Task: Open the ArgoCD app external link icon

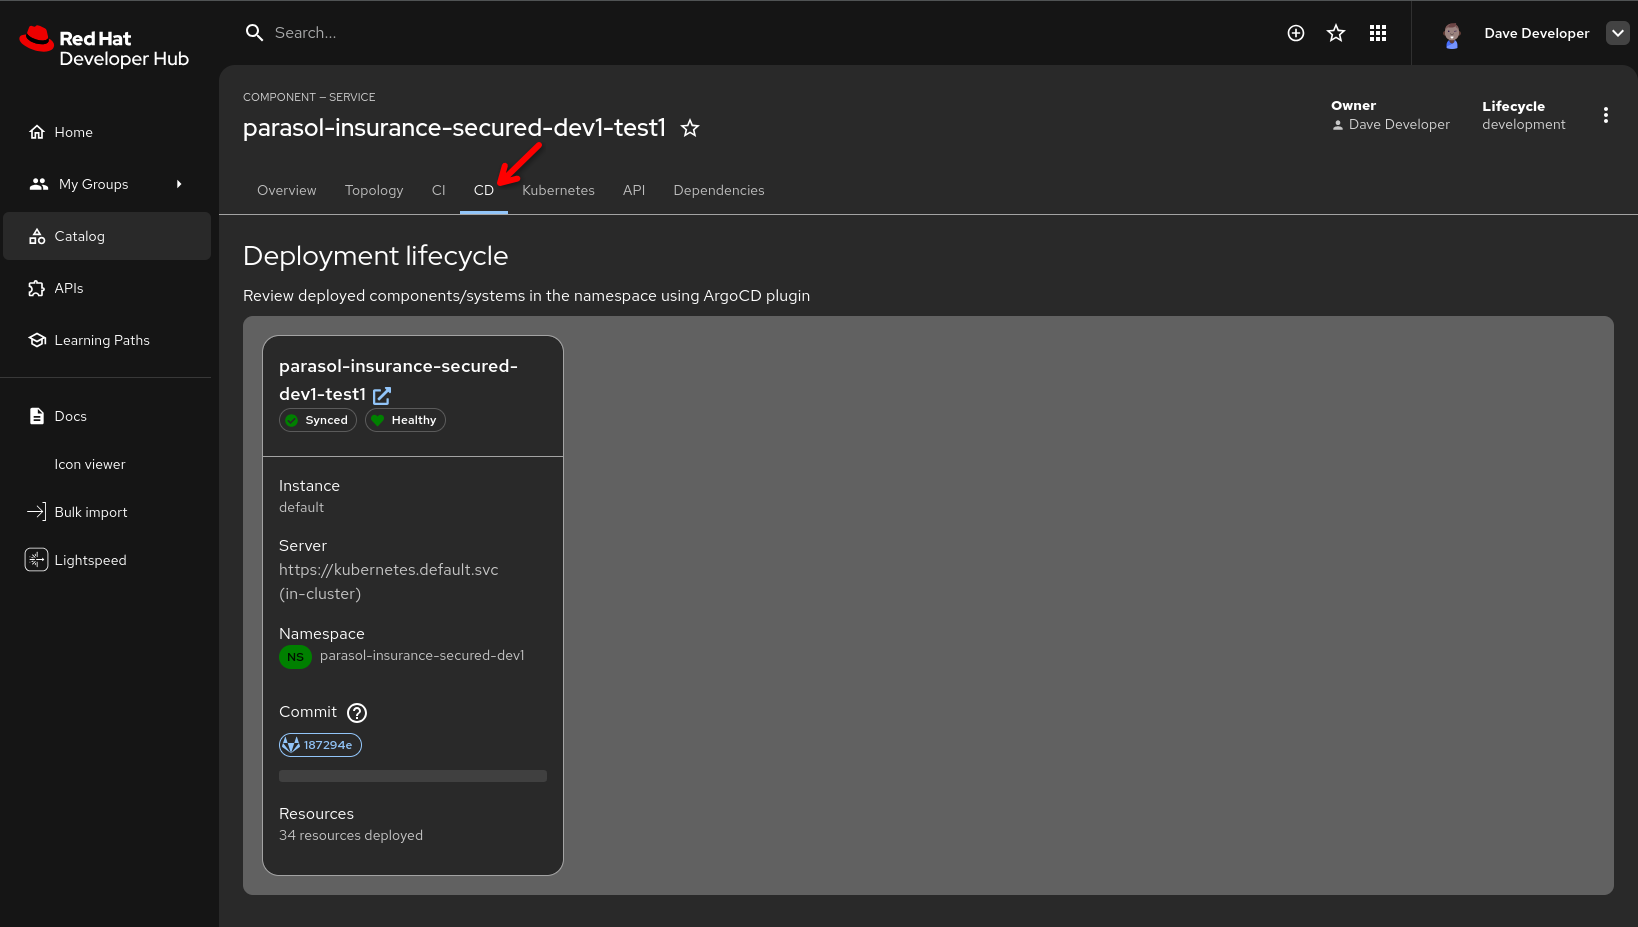Action: pos(381,395)
